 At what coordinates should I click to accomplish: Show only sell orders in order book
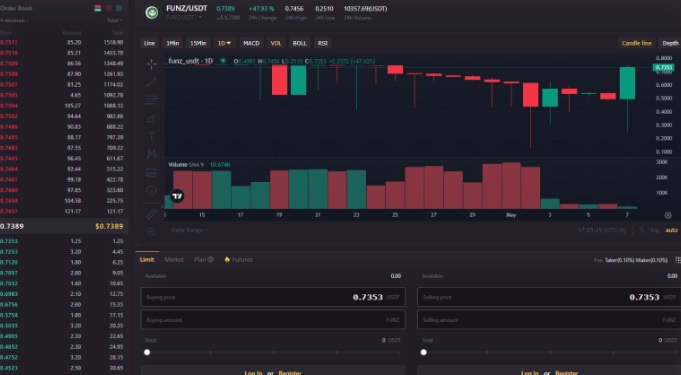point(108,8)
